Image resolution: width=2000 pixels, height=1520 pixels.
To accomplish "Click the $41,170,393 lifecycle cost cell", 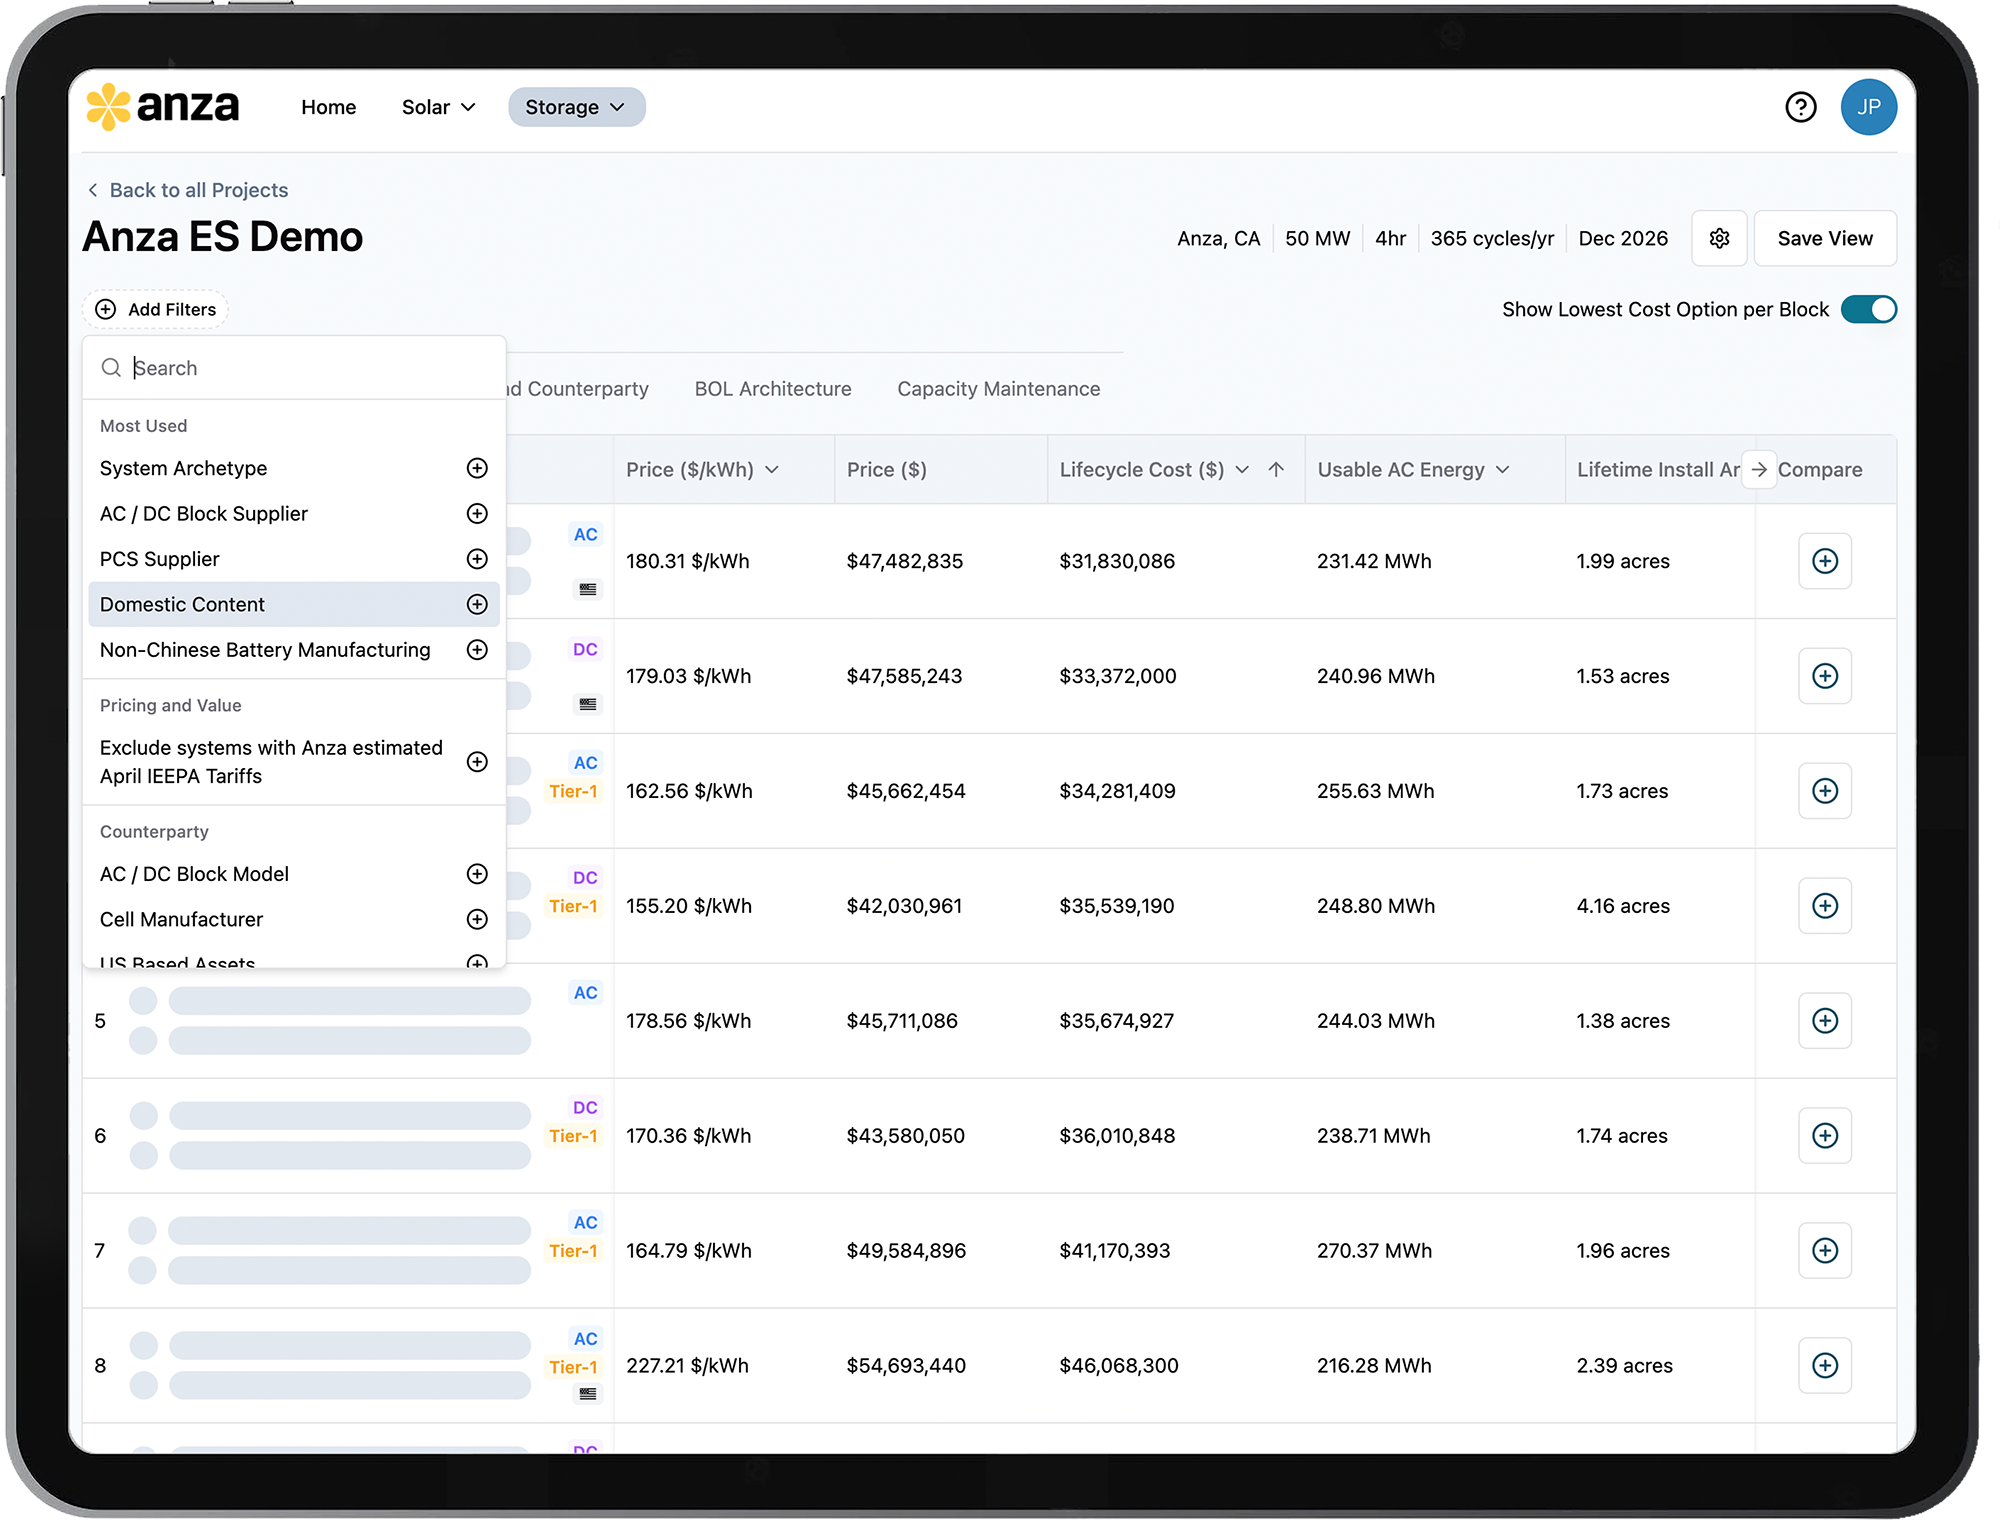I will coord(1114,1251).
